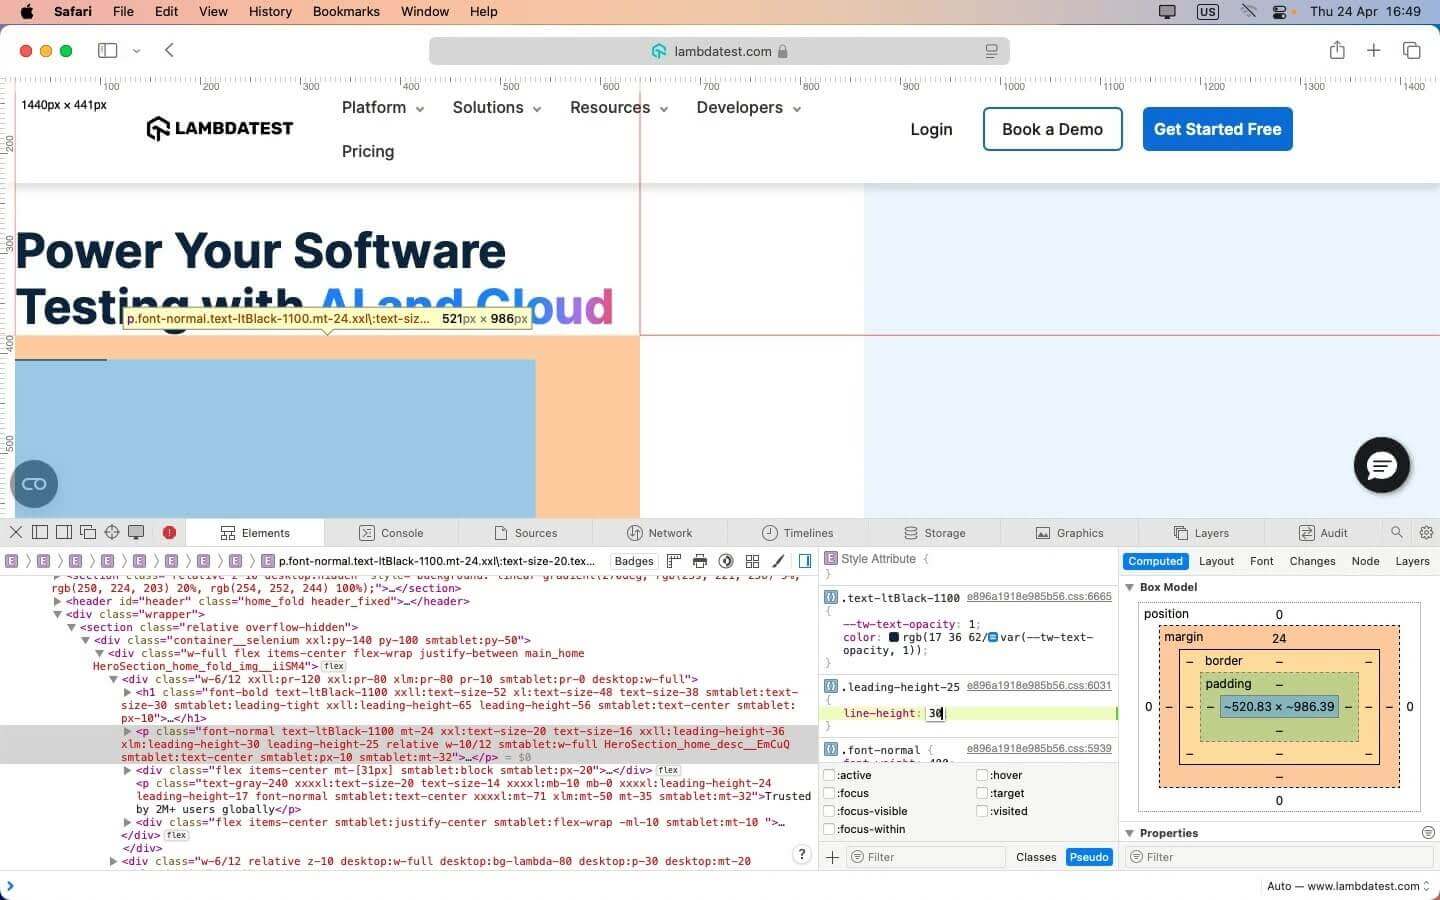Open the Network tab

[x=660, y=533]
